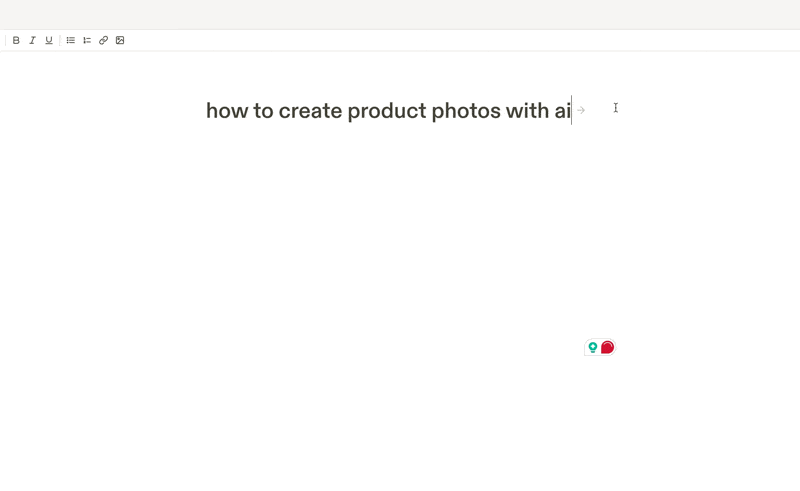Image resolution: width=800 pixels, height=491 pixels.
Task: Add a hyperlink using the link icon
Action: 103,40
